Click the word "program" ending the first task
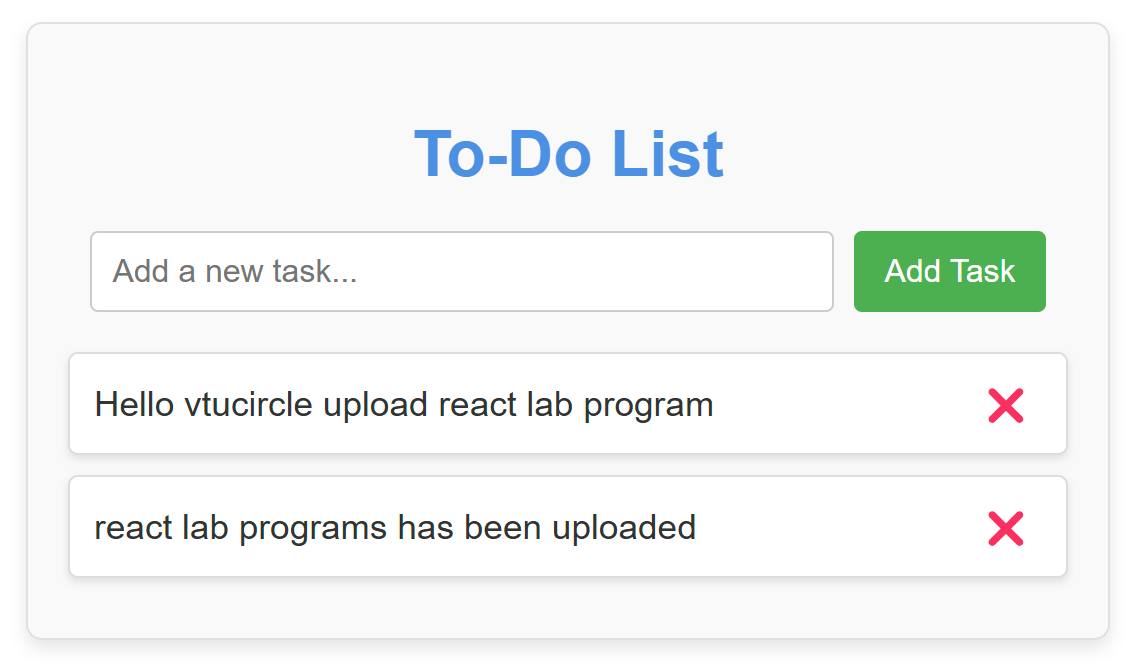The width and height of the screenshot is (1133, 666). click(x=648, y=407)
